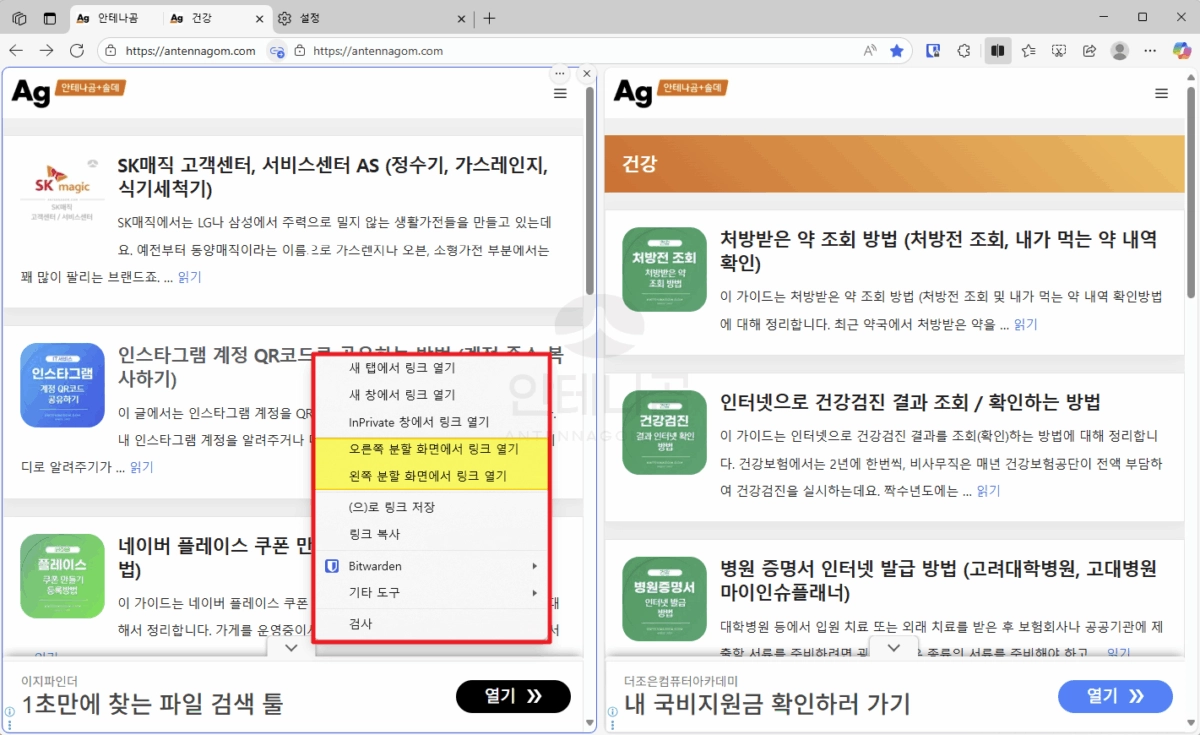
Task: Expand the Bitwarden submenu in context menu
Action: click(431, 566)
